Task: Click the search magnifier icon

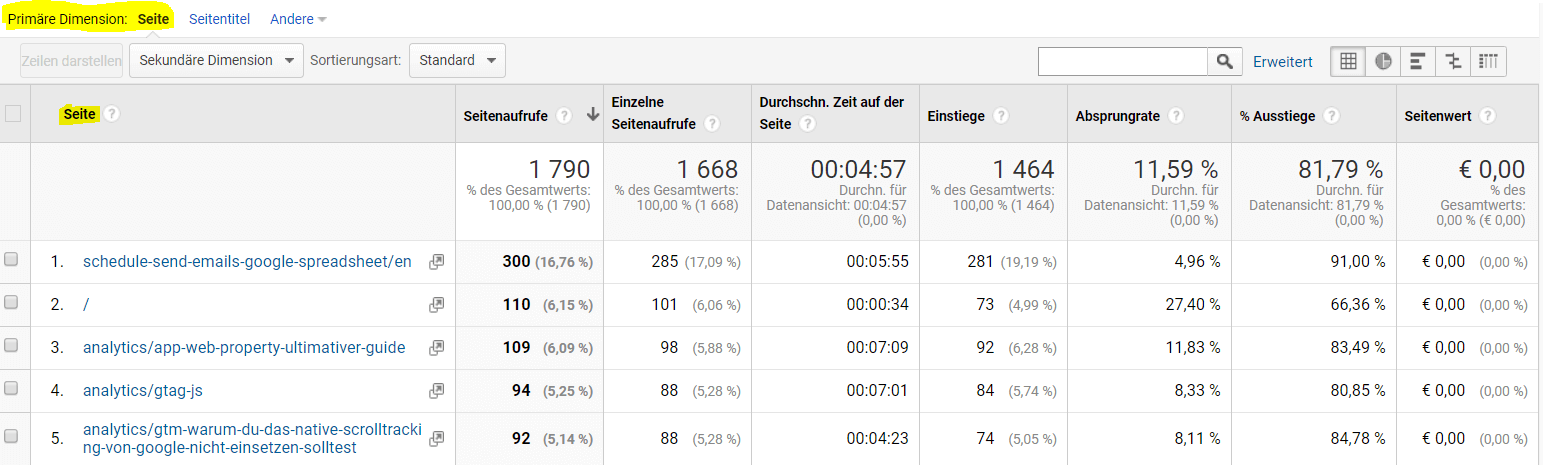Action: 1224,62
